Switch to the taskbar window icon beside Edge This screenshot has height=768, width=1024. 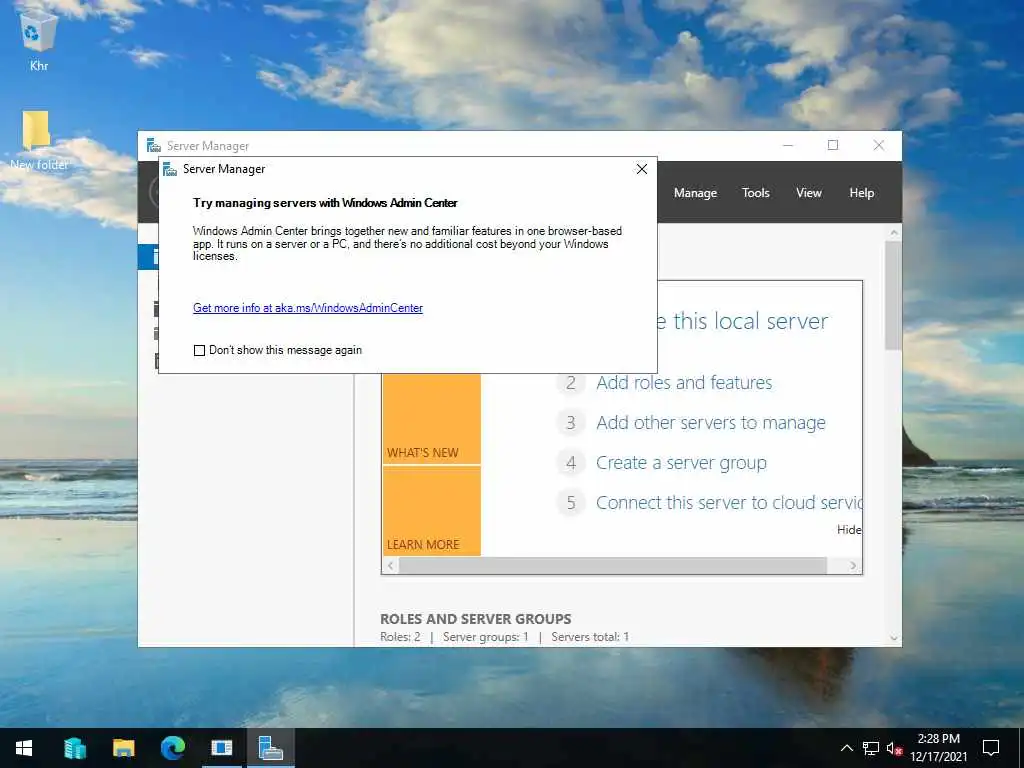[221, 748]
